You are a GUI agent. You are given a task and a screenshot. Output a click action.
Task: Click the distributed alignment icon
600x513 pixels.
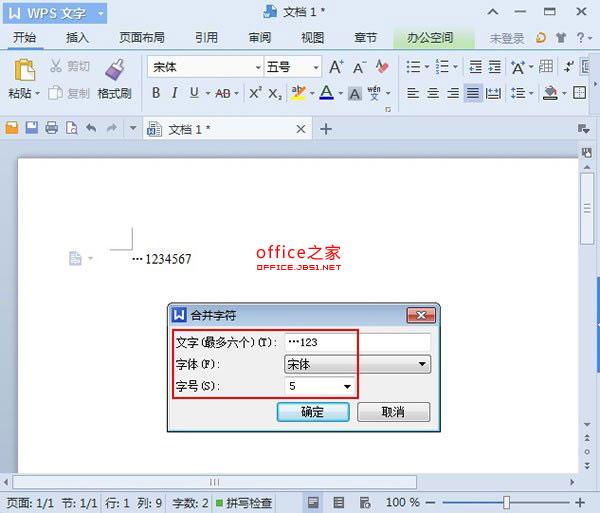coord(493,93)
